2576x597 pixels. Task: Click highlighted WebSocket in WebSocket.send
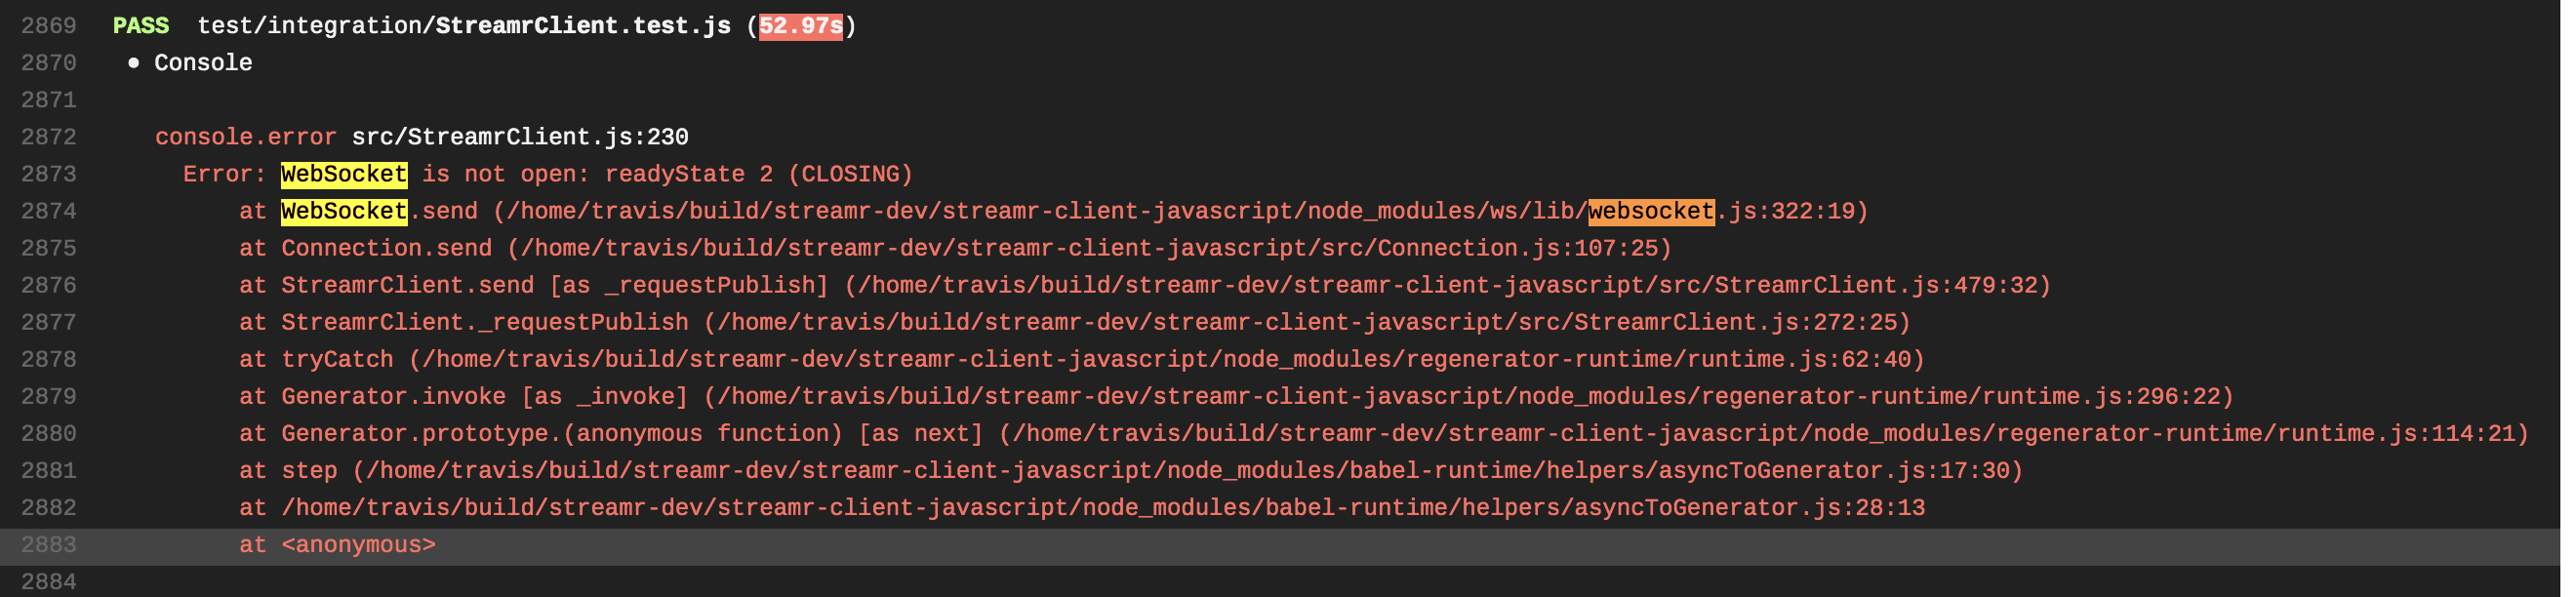(x=344, y=211)
